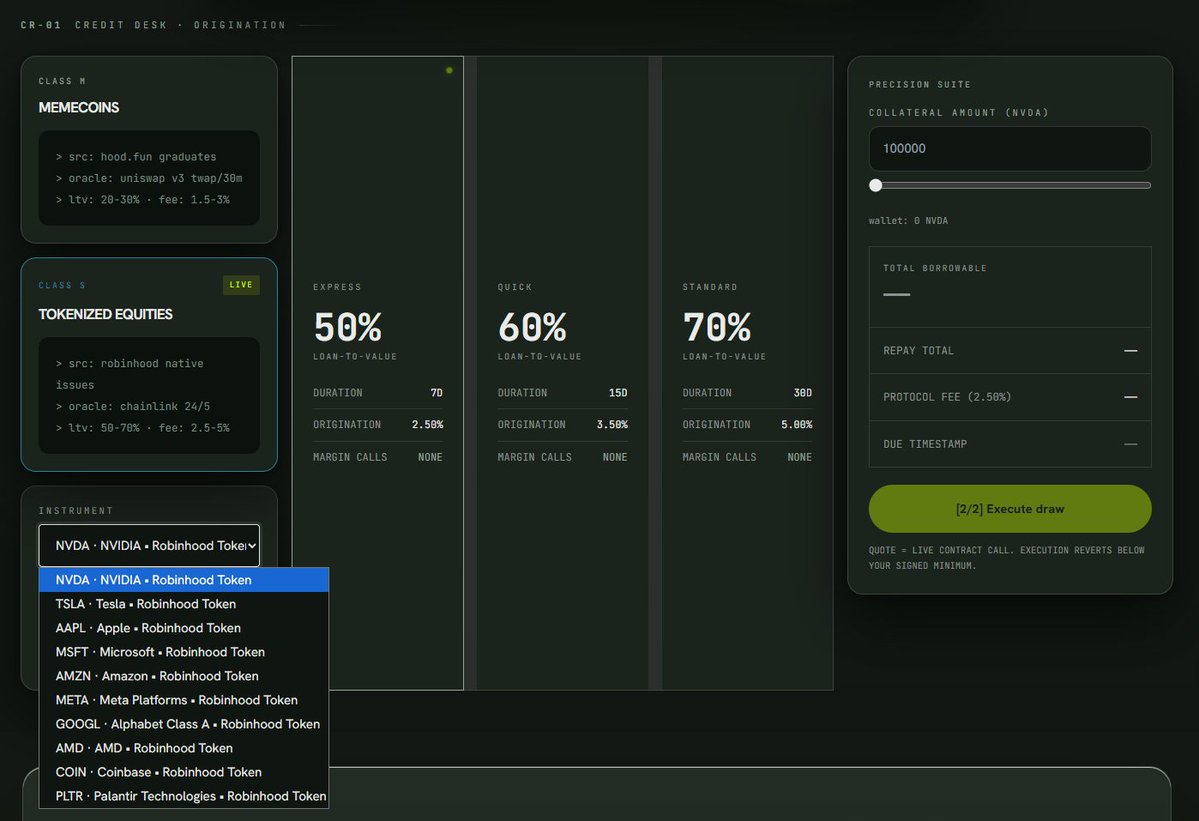The width and height of the screenshot is (1199, 821).
Task: Click the Due Timestamp row
Action: pyautogui.click(x=1009, y=444)
